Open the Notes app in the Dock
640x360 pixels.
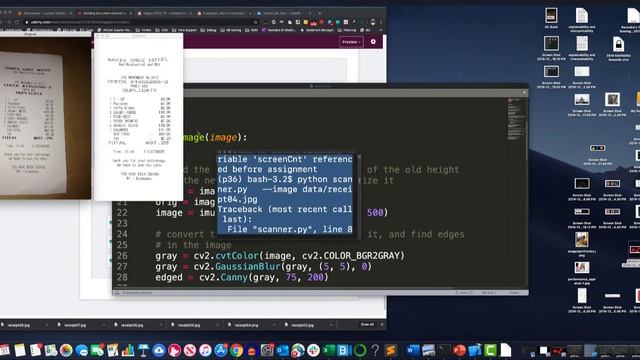[x=20, y=350]
